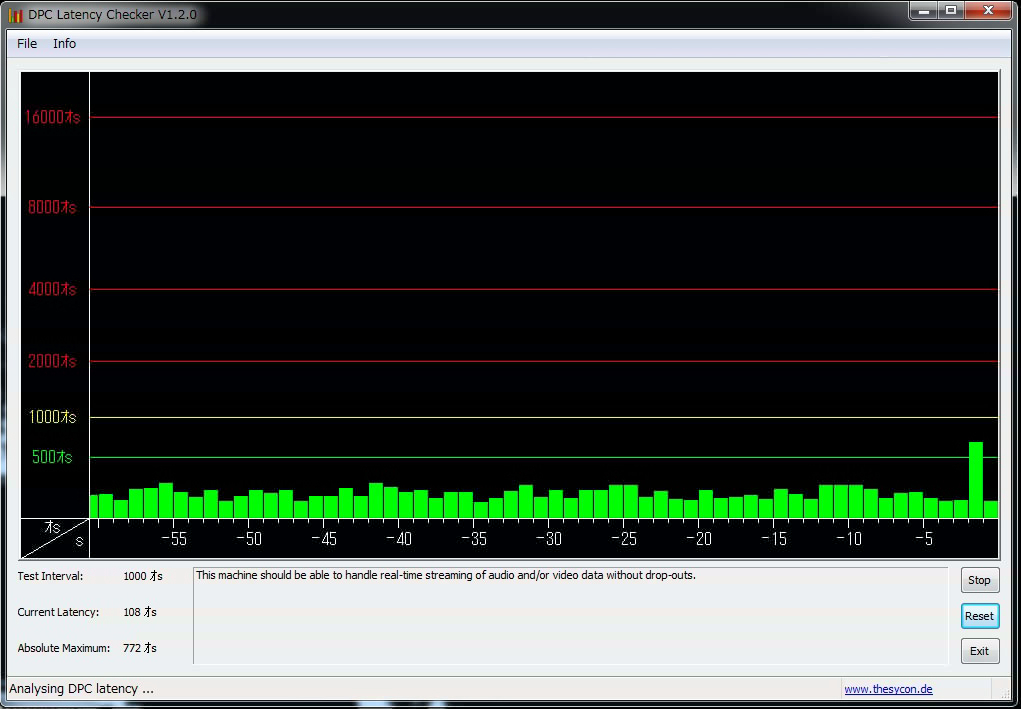Click the -40 time axis label
The width and height of the screenshot is (1021, 709).
399,539
